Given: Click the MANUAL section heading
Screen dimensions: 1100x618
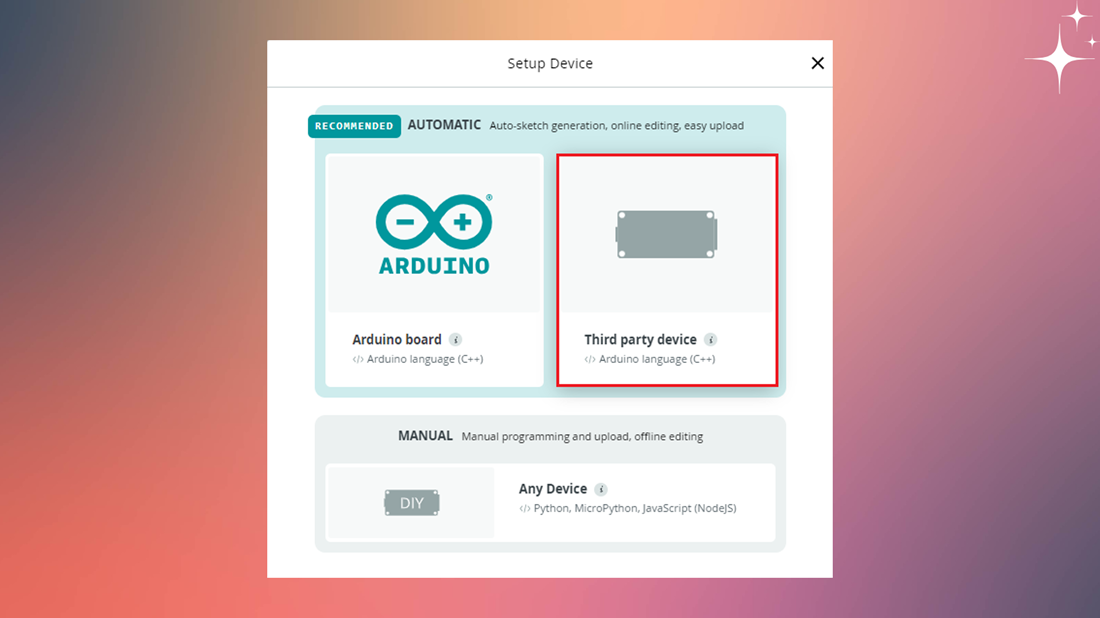Looking at the screenshot, I should click(x=425, y=436).
